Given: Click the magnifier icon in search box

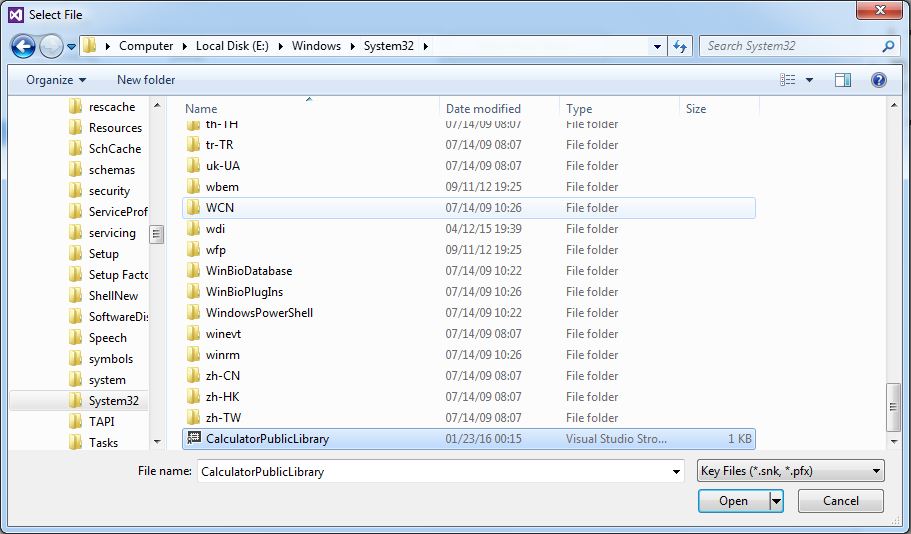Looking at the screenshot, I should (888, 46).
